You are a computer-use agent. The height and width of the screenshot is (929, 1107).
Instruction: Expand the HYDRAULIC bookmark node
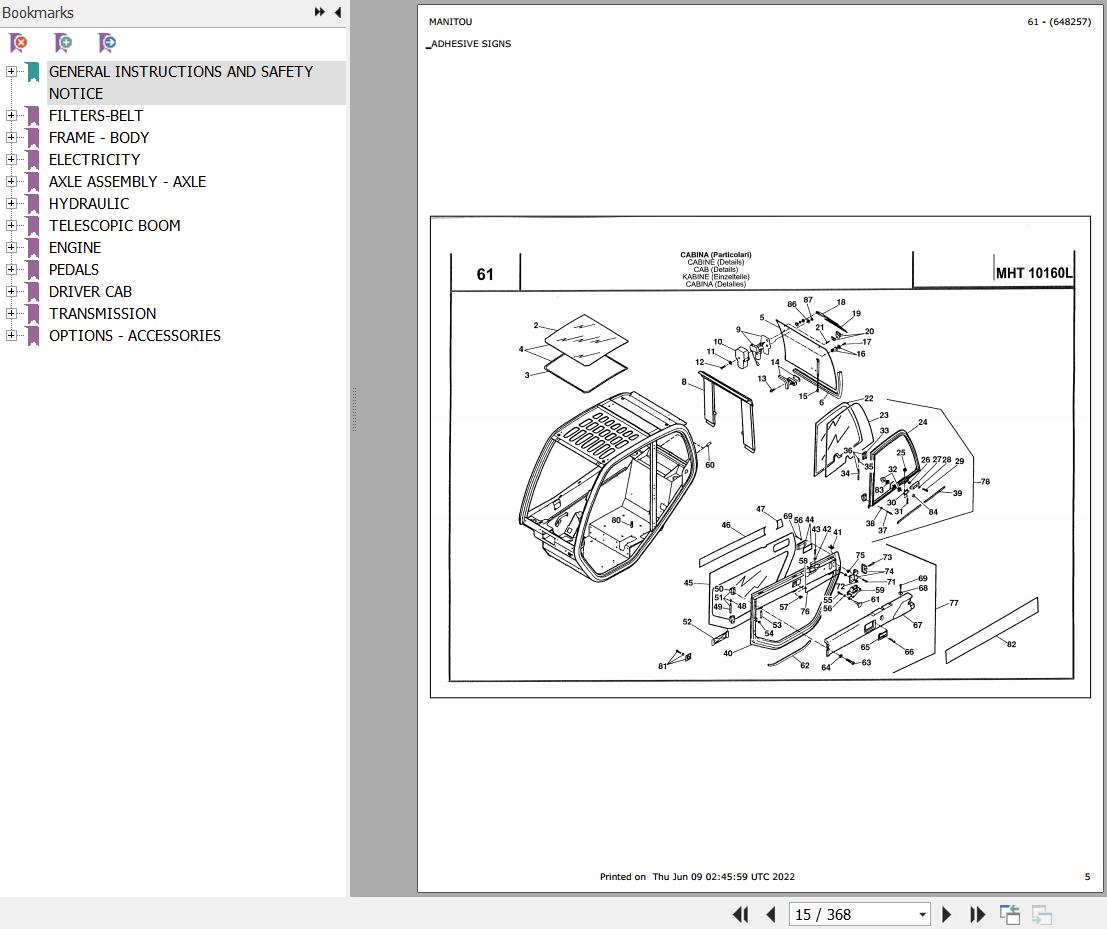pyautogui.click(x=11, y=203)
